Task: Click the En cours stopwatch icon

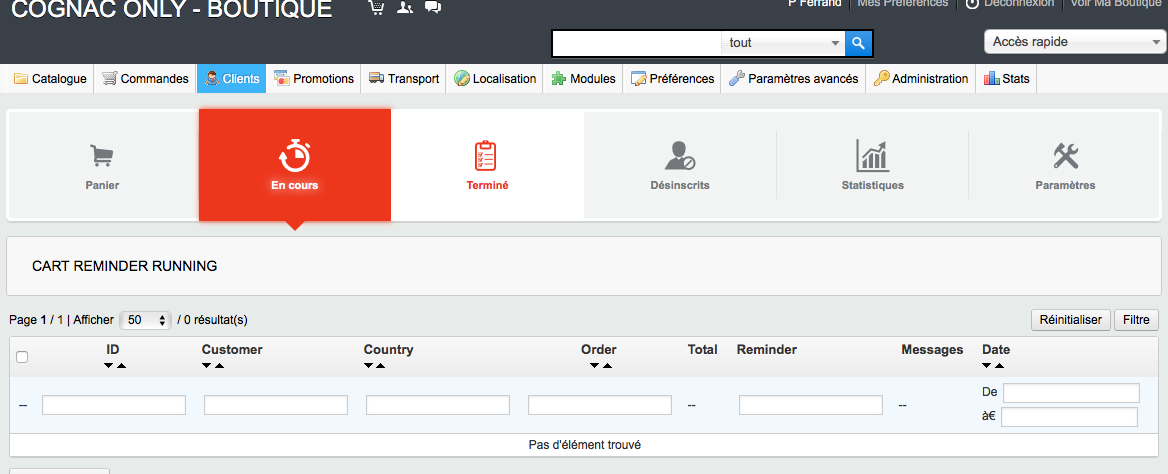Action: 294,156
